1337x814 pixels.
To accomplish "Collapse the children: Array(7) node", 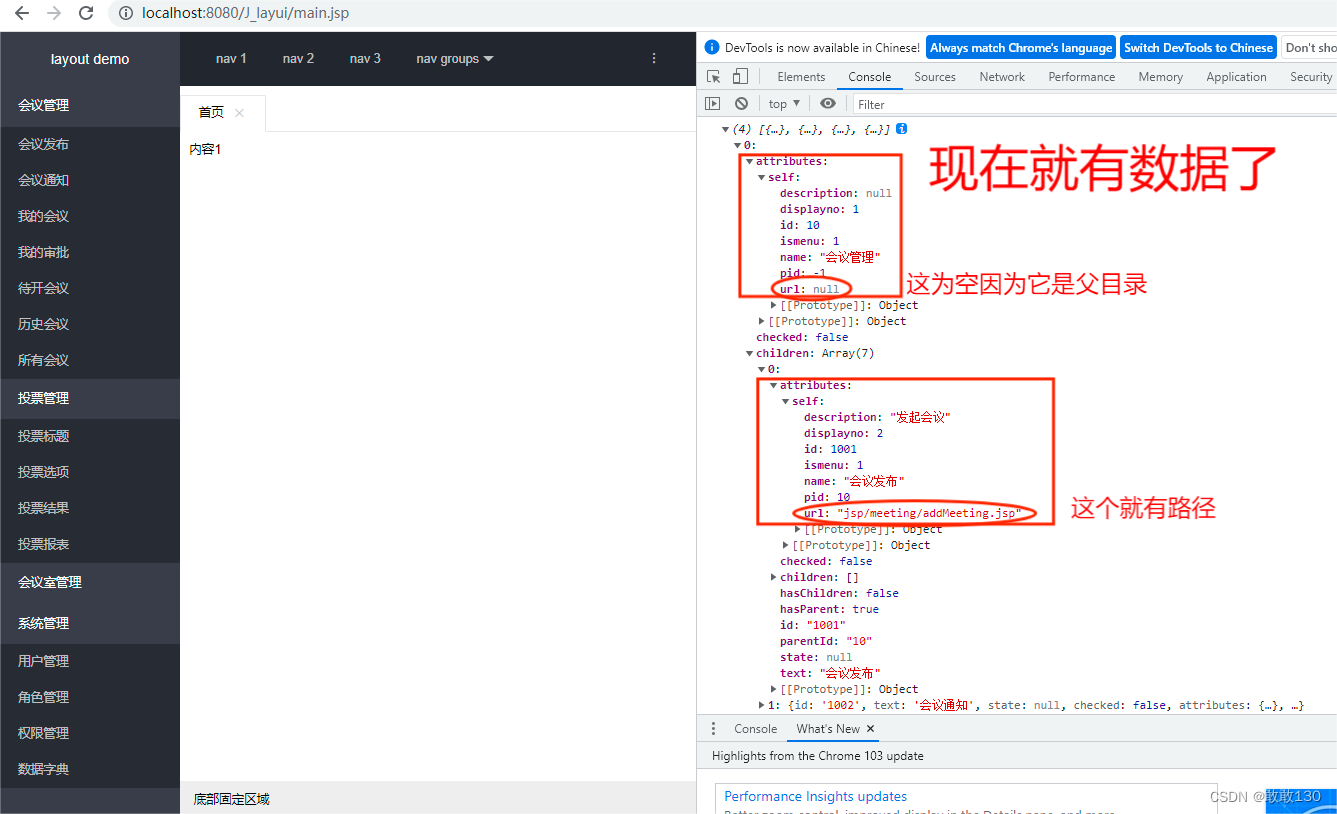I will tap(750, 353).
